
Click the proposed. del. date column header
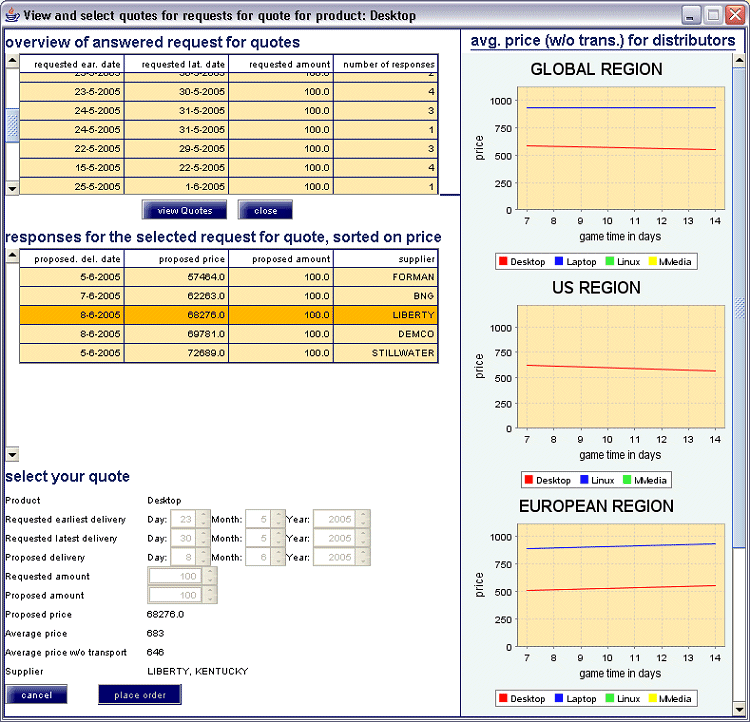click(72, 259)
